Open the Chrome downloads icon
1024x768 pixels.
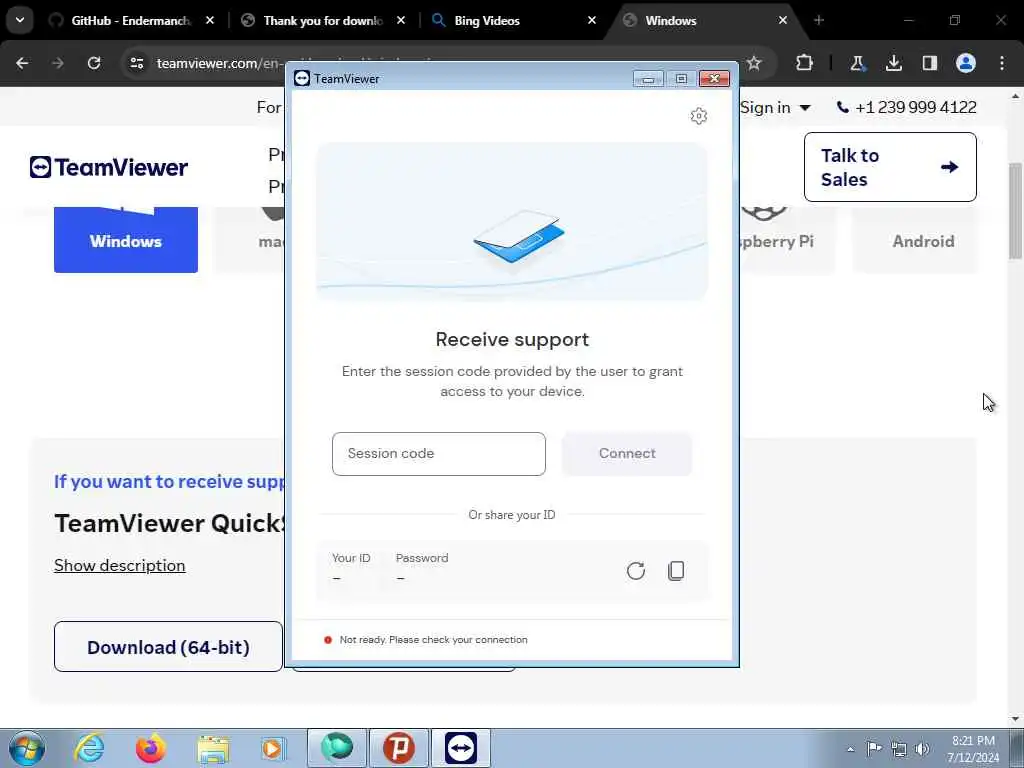pyautogui.click(x=893, y=63)
